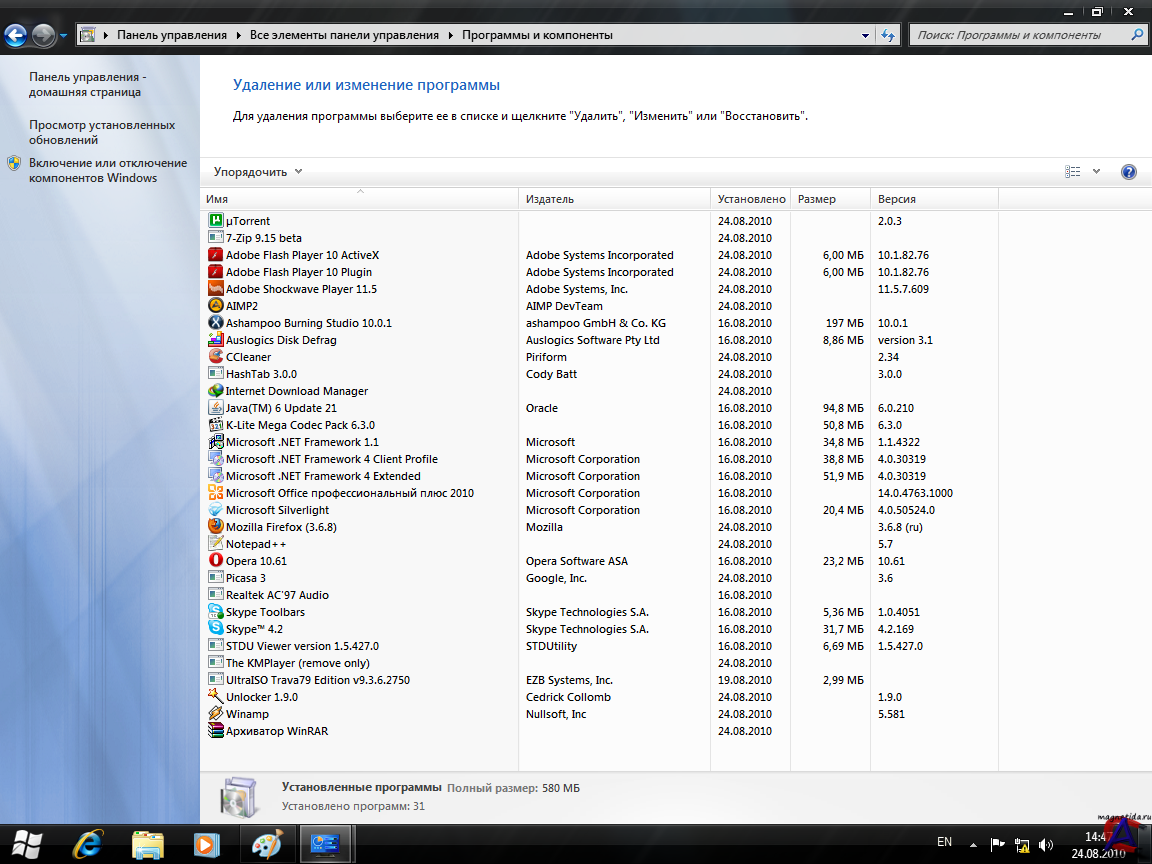This screenshot has width=1152, height=864.
Task: Click the Skype 4.2 icon
Action: click(215, 628)
